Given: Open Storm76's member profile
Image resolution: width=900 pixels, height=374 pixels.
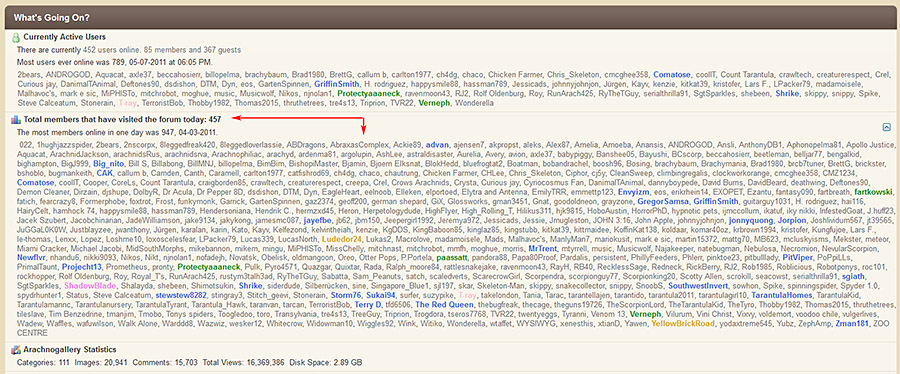Looking at the screenshot, I should click(x=346, y=295).
